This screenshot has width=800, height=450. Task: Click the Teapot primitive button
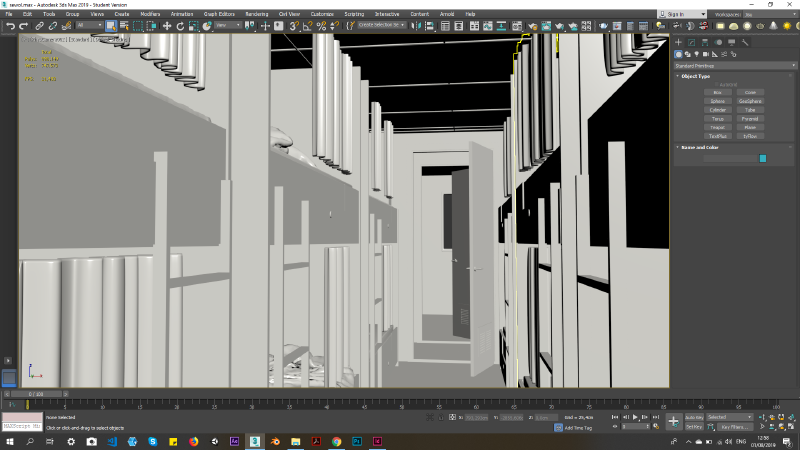pos(717,127)
